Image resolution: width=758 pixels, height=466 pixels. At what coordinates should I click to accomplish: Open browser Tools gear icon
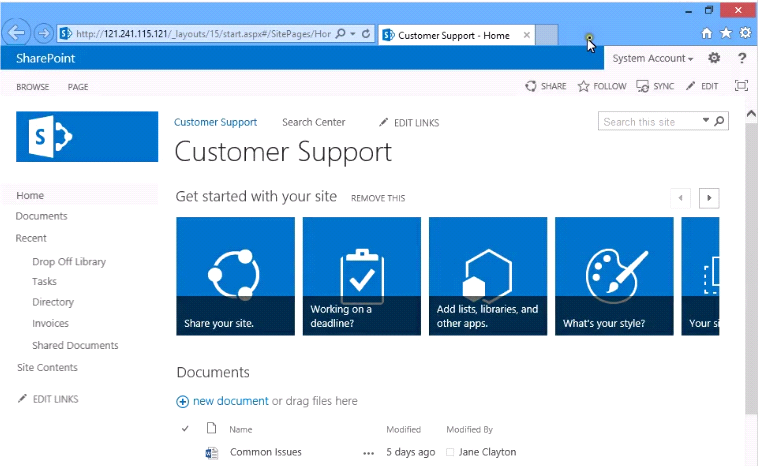[745, 33]
